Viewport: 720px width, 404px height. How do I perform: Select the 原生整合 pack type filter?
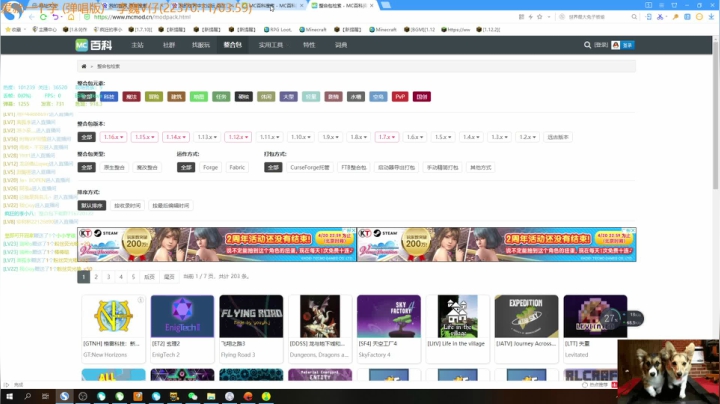coord(114,168)
